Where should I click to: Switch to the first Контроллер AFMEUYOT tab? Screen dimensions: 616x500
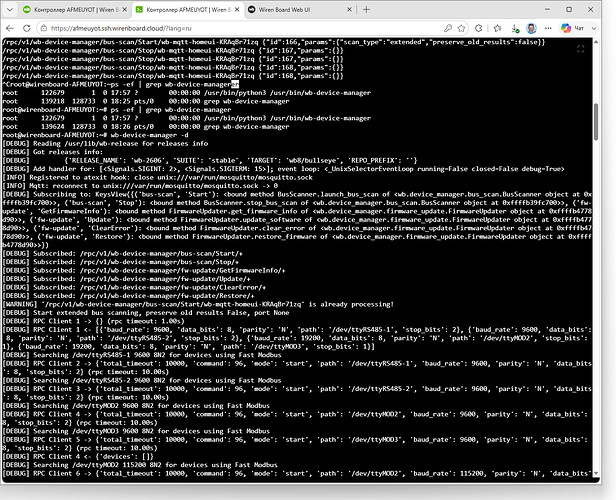[75, 9]
